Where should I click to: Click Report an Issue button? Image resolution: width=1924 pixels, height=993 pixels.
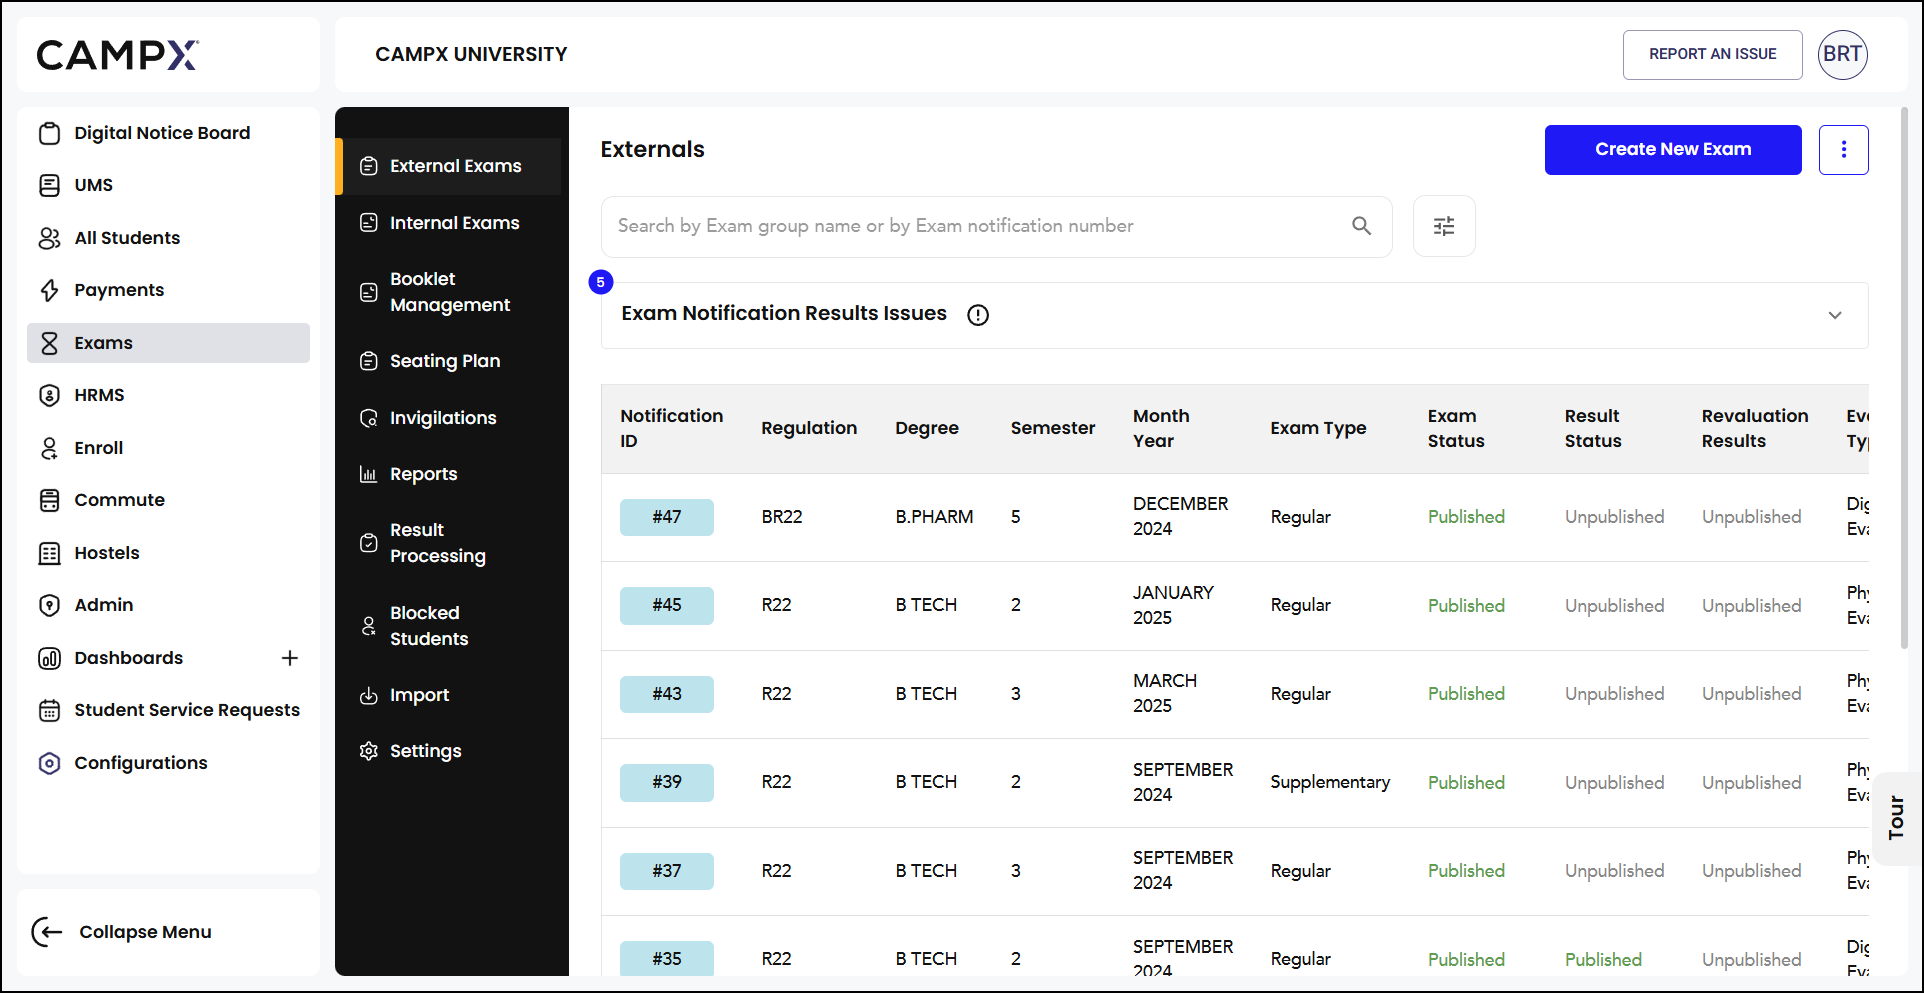[1712, 54]
